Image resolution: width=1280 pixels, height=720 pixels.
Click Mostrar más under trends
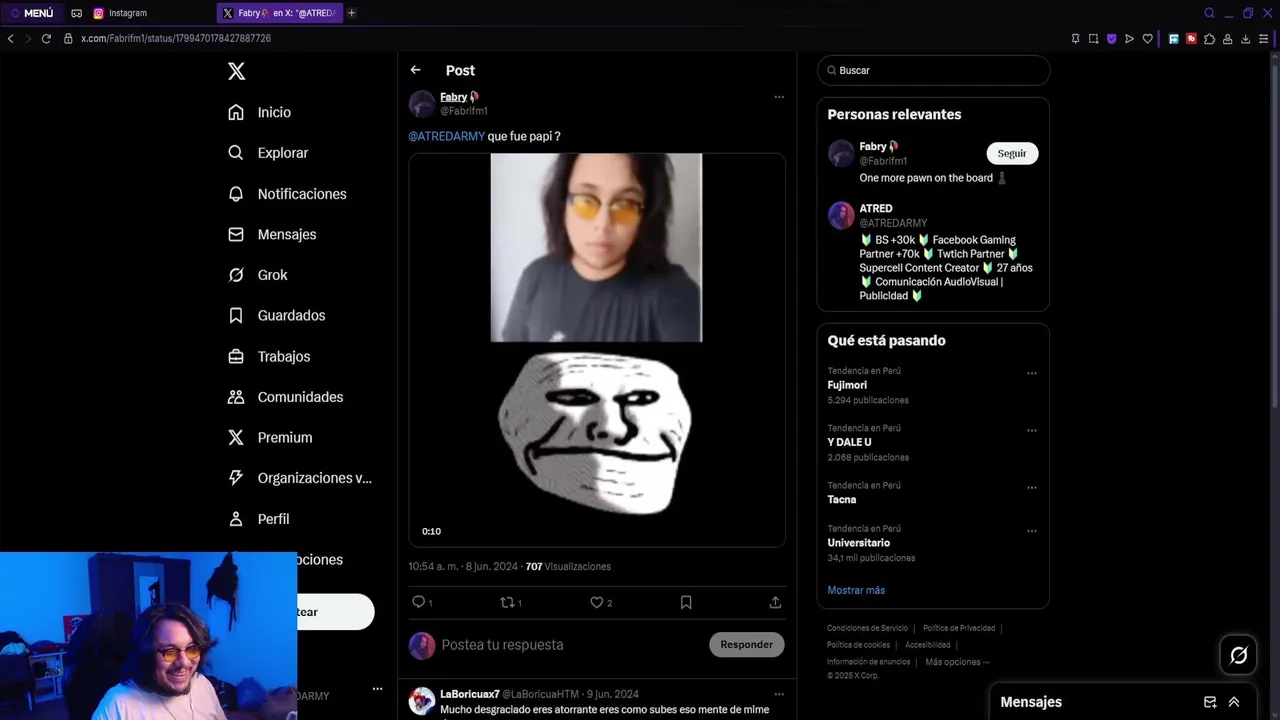[x=856, y=590]
